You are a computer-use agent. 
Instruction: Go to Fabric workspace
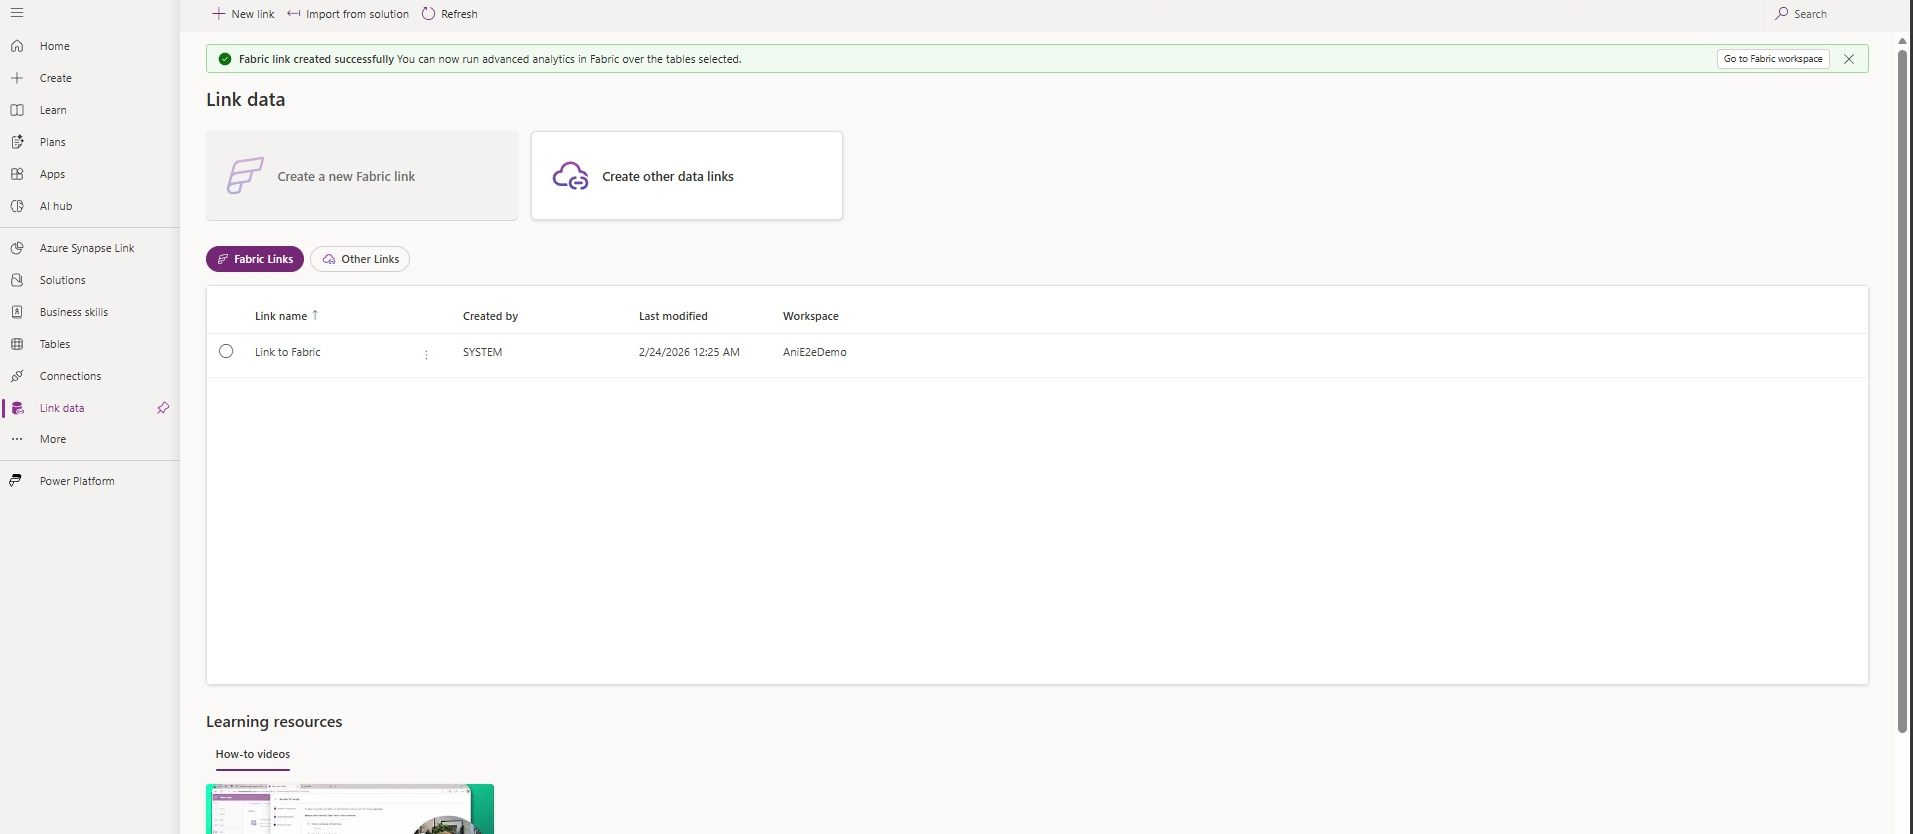click(x=1773, y=59)
